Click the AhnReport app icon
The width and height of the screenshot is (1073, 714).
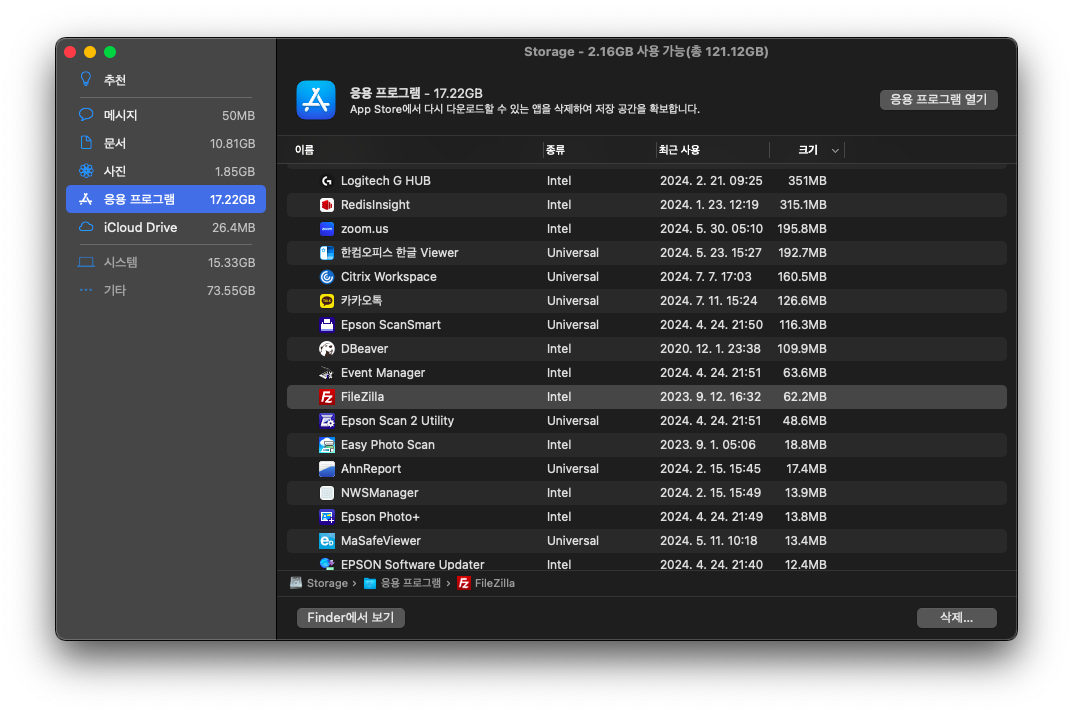pos(327,468)
